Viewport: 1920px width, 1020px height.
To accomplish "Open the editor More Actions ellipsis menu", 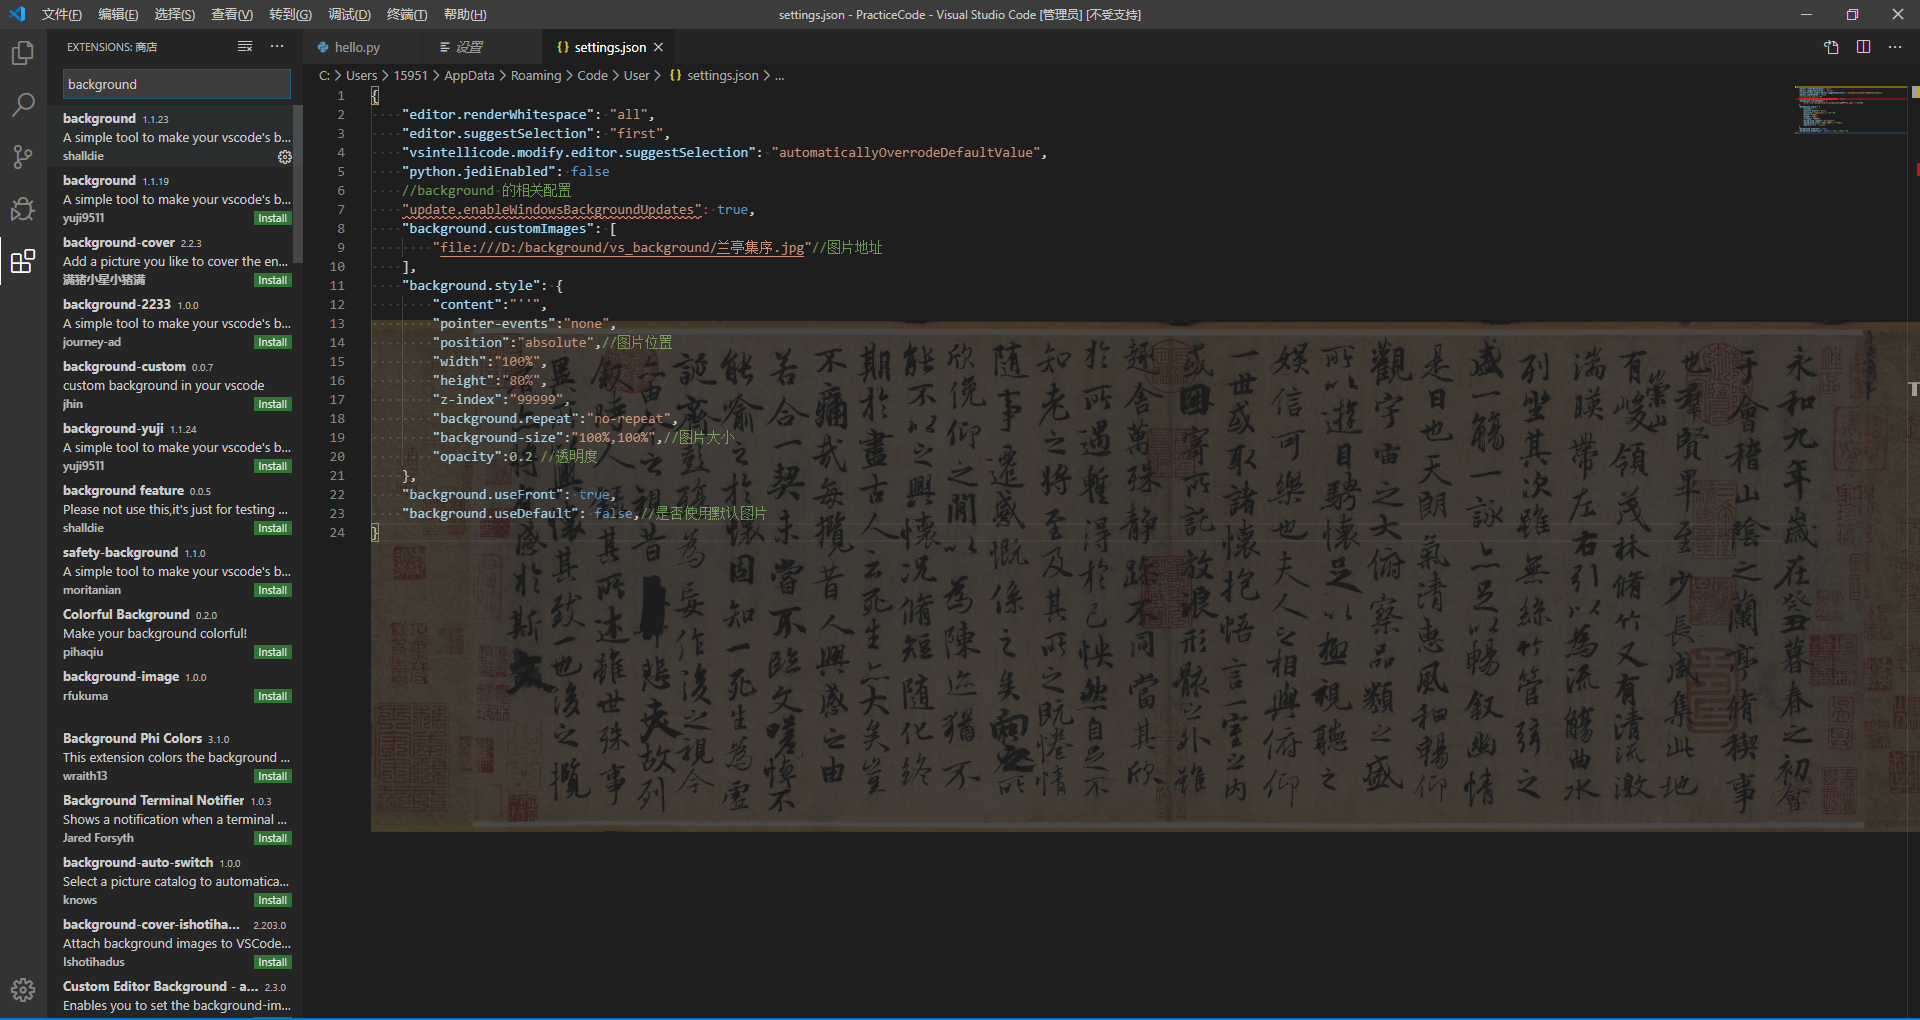I will point(1895,46).
